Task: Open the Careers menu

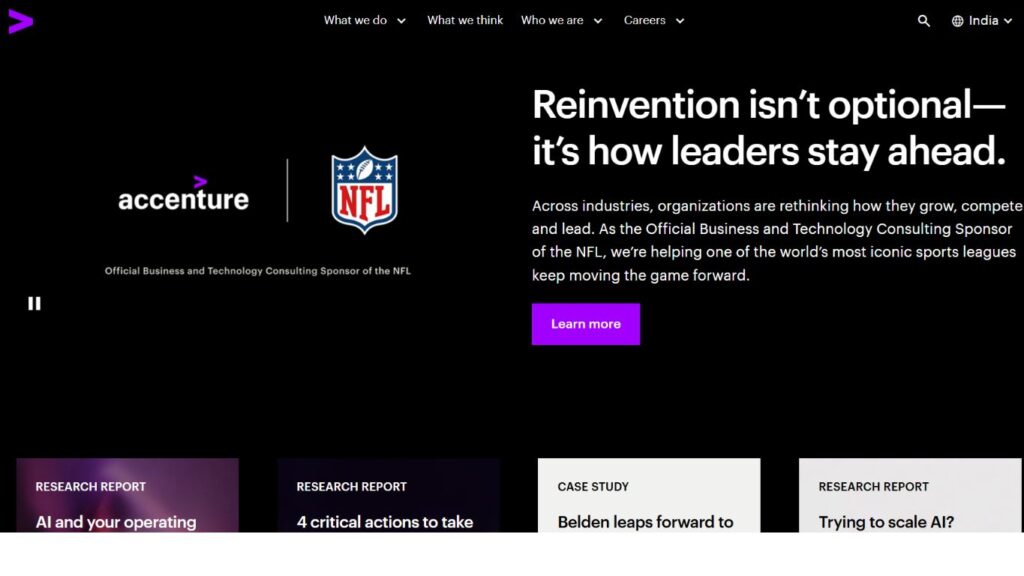Action: pos(645,20)
